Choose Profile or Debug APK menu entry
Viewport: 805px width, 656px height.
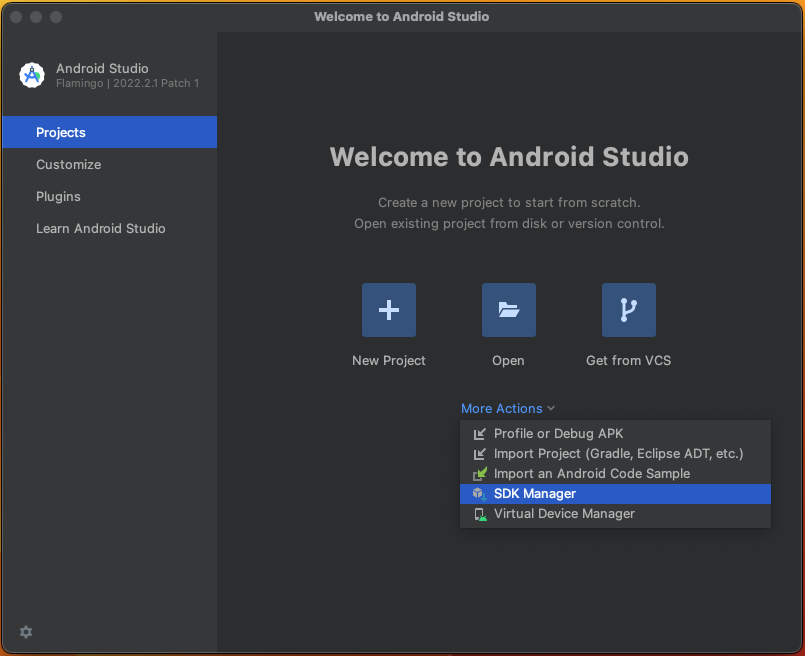[x=615, y=434]
